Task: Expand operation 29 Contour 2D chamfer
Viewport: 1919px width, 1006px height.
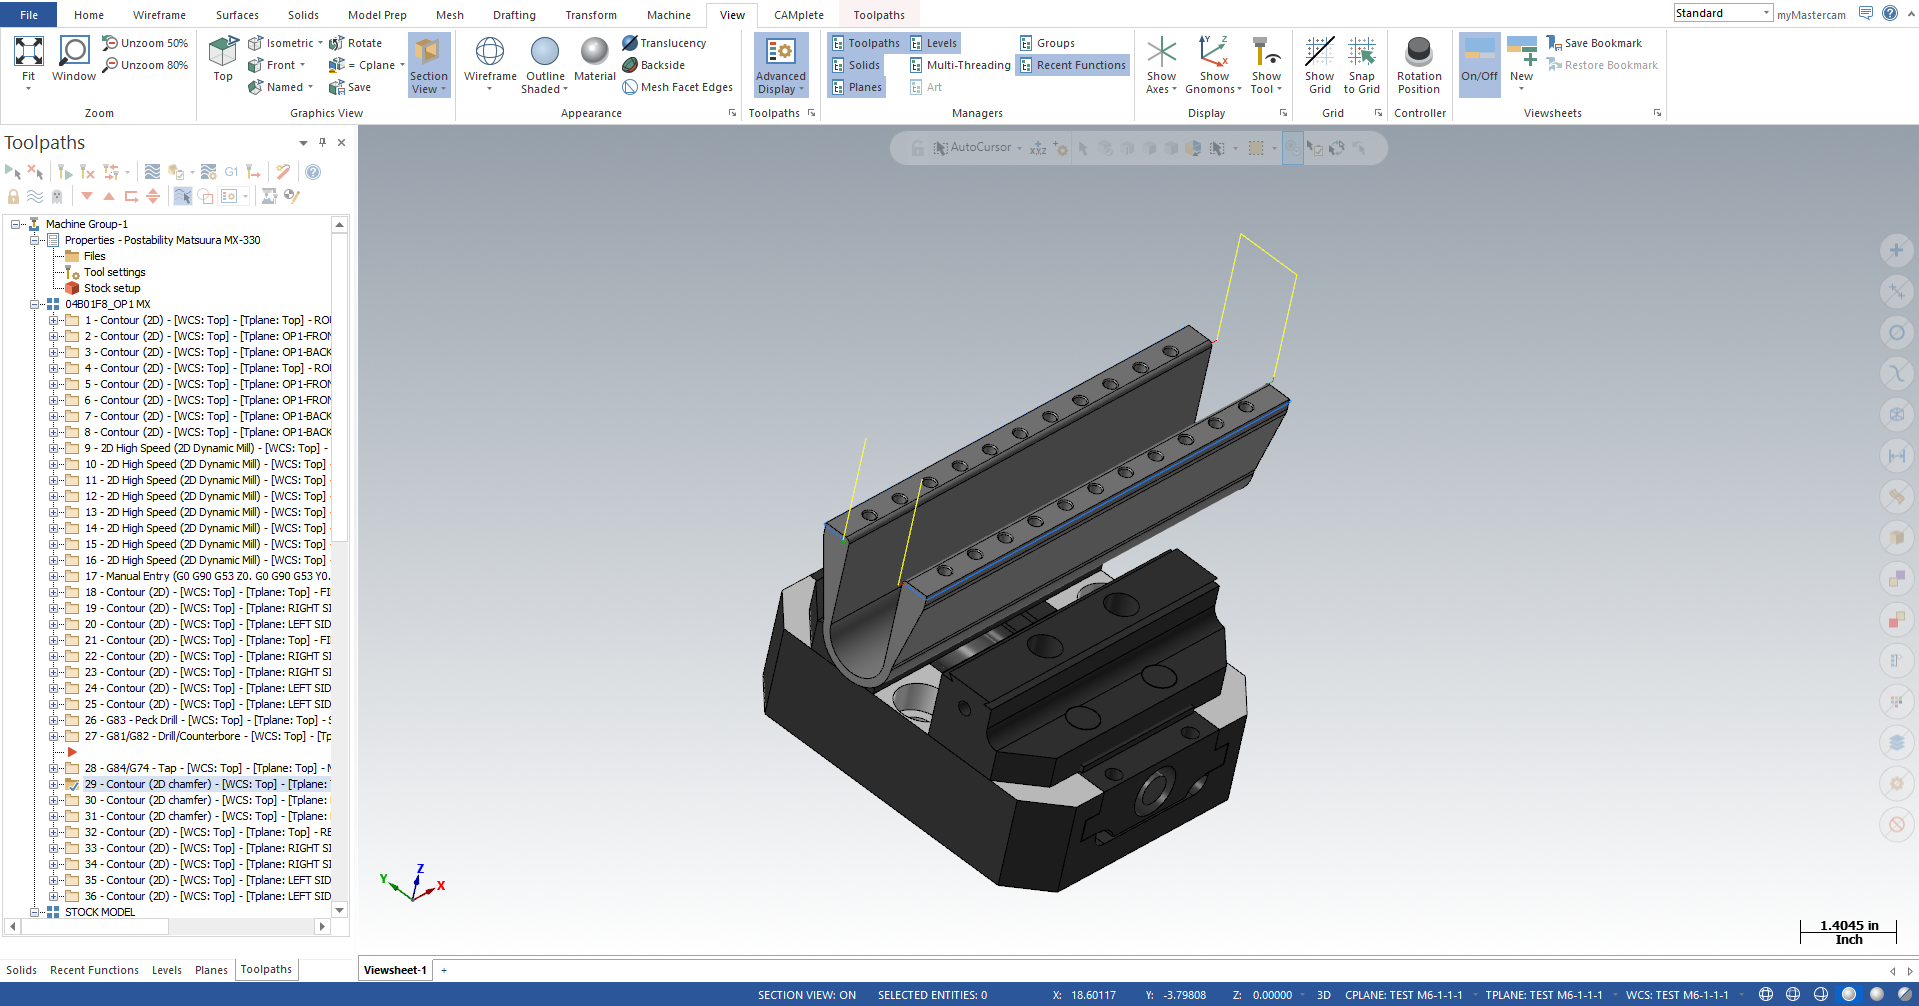Action: (x=54, y=784)
